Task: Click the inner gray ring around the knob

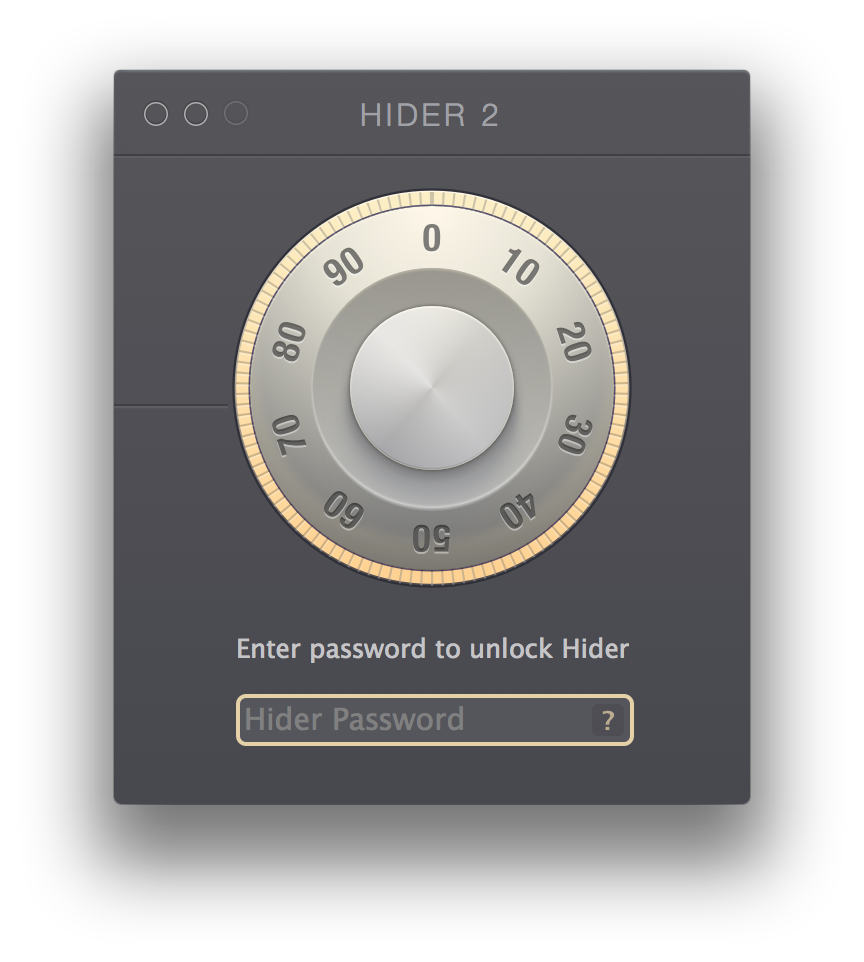Action: tap(431, 287)
